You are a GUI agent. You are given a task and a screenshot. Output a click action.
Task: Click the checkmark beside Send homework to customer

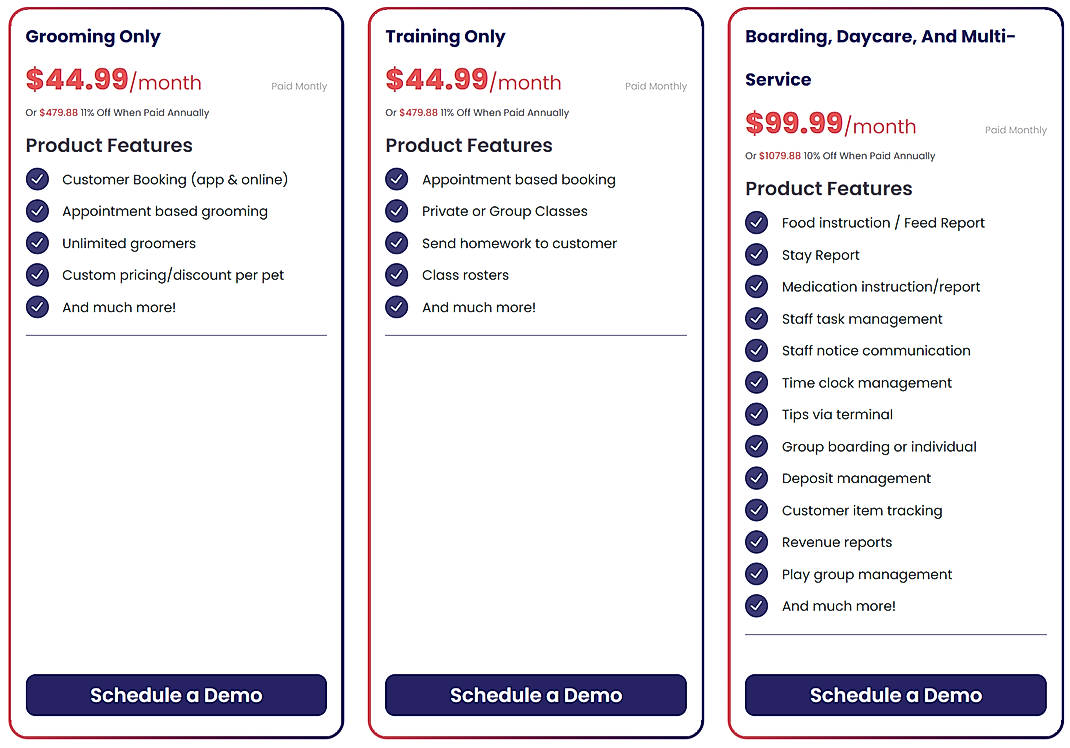click(x=396, y=243)
